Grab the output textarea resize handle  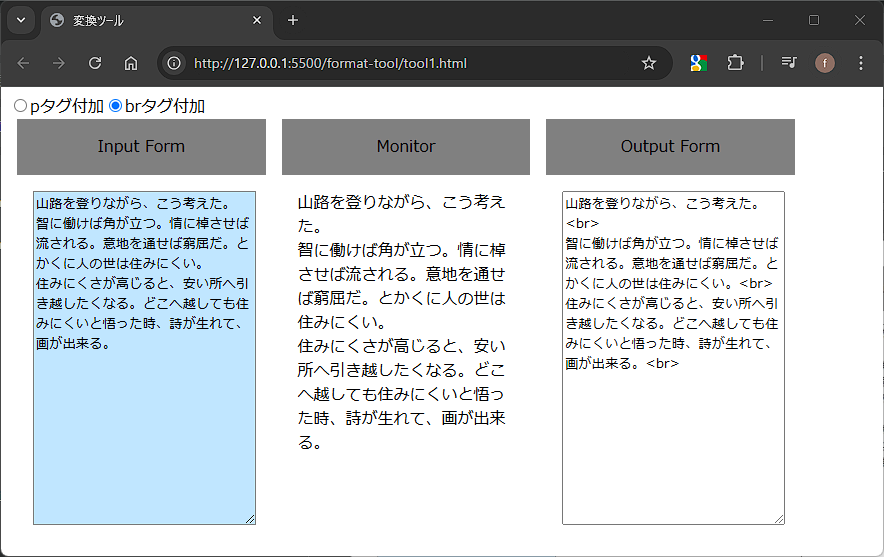pos(779,519)
